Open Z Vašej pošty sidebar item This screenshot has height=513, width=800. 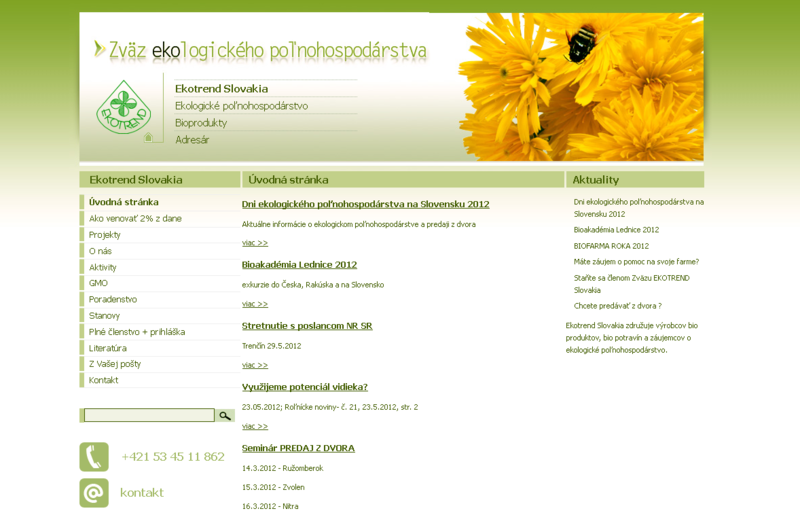pos(115,364)
